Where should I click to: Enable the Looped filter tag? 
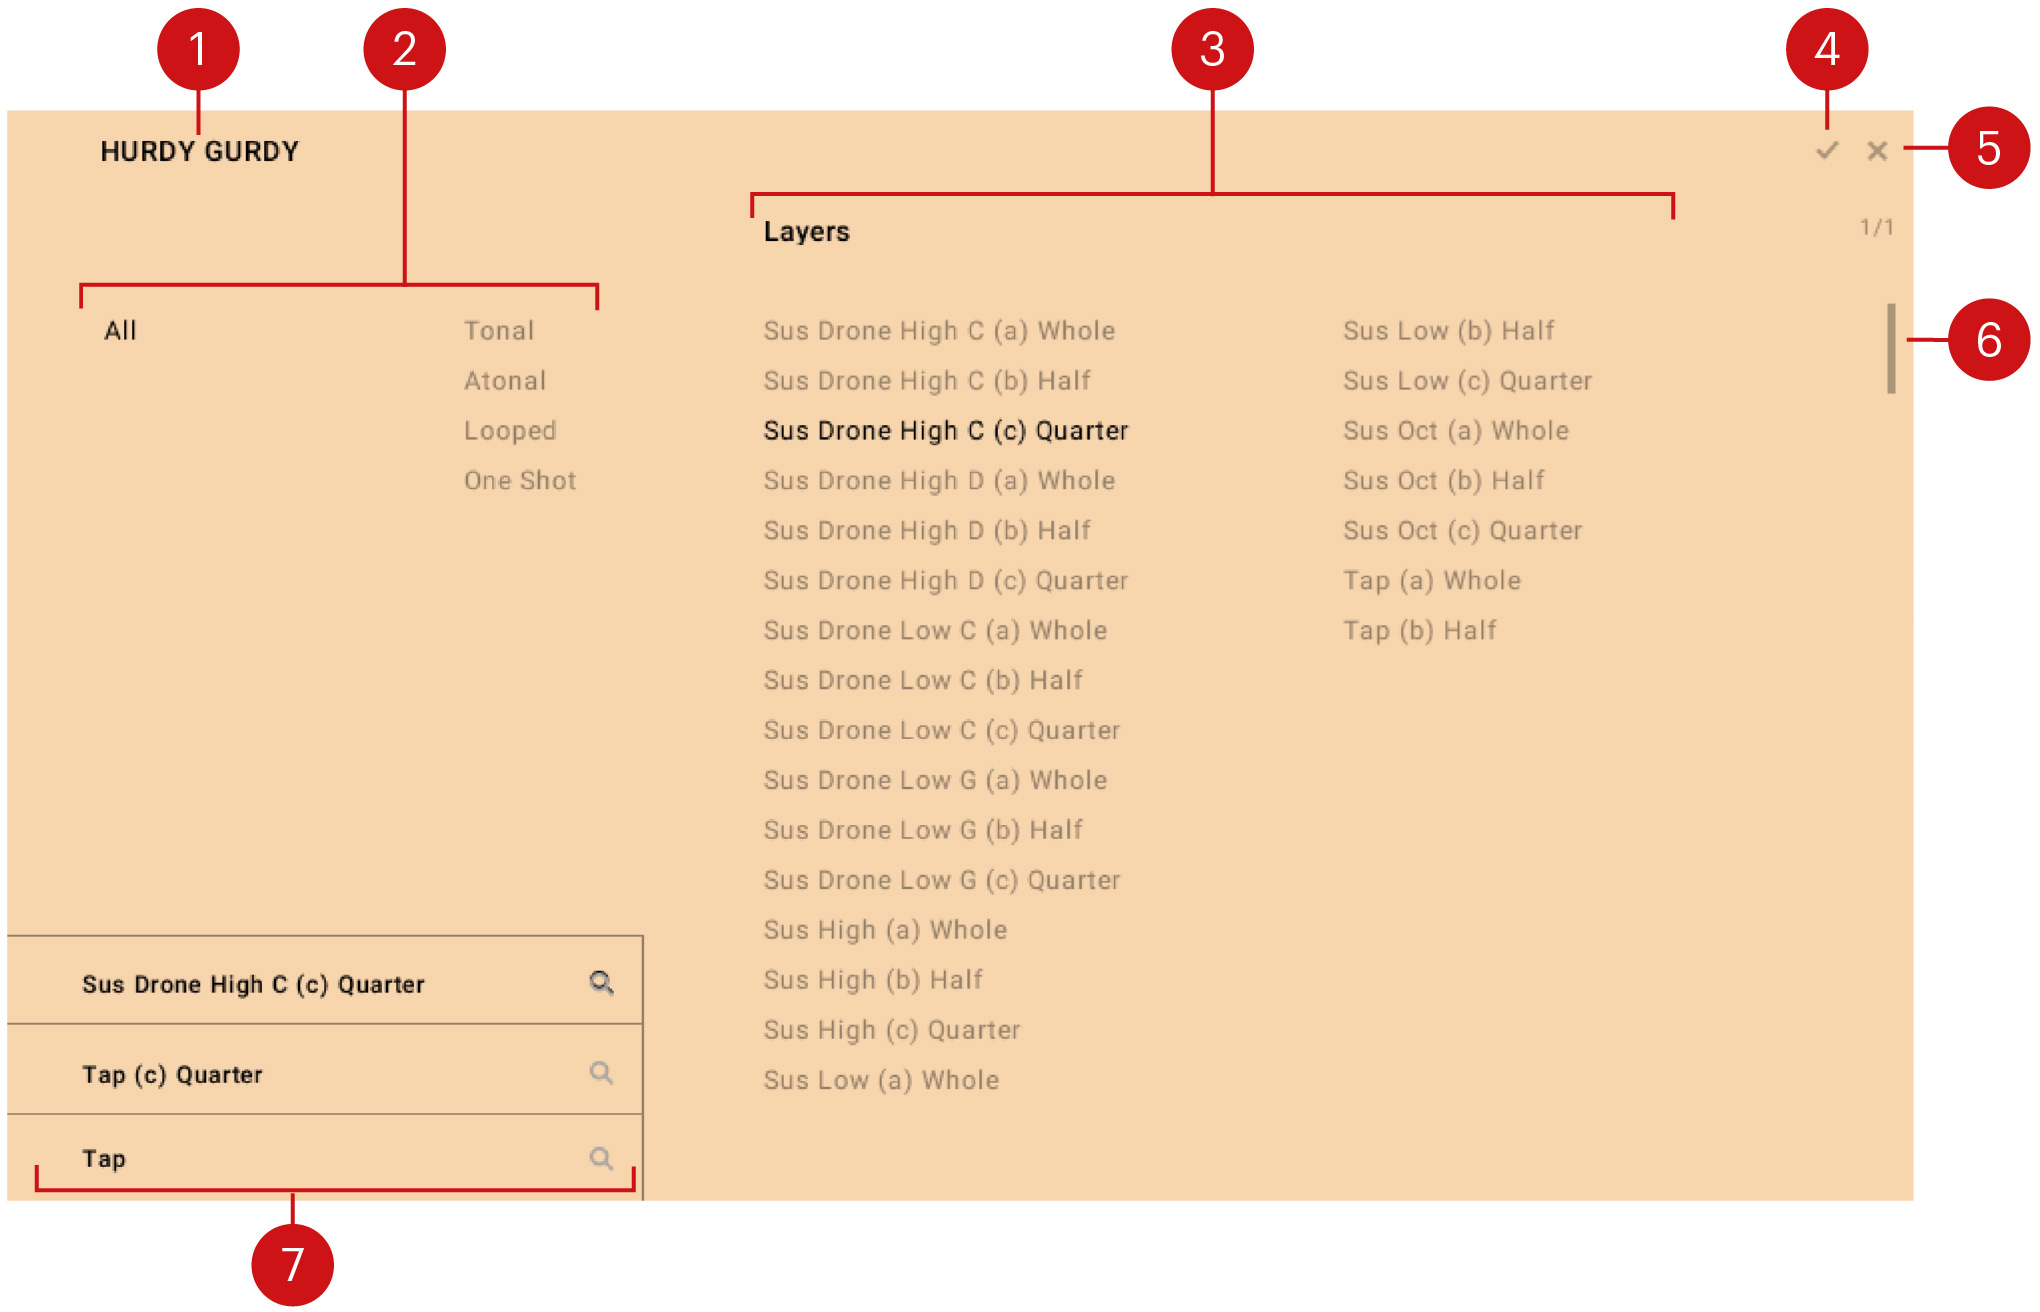(509, 431)
